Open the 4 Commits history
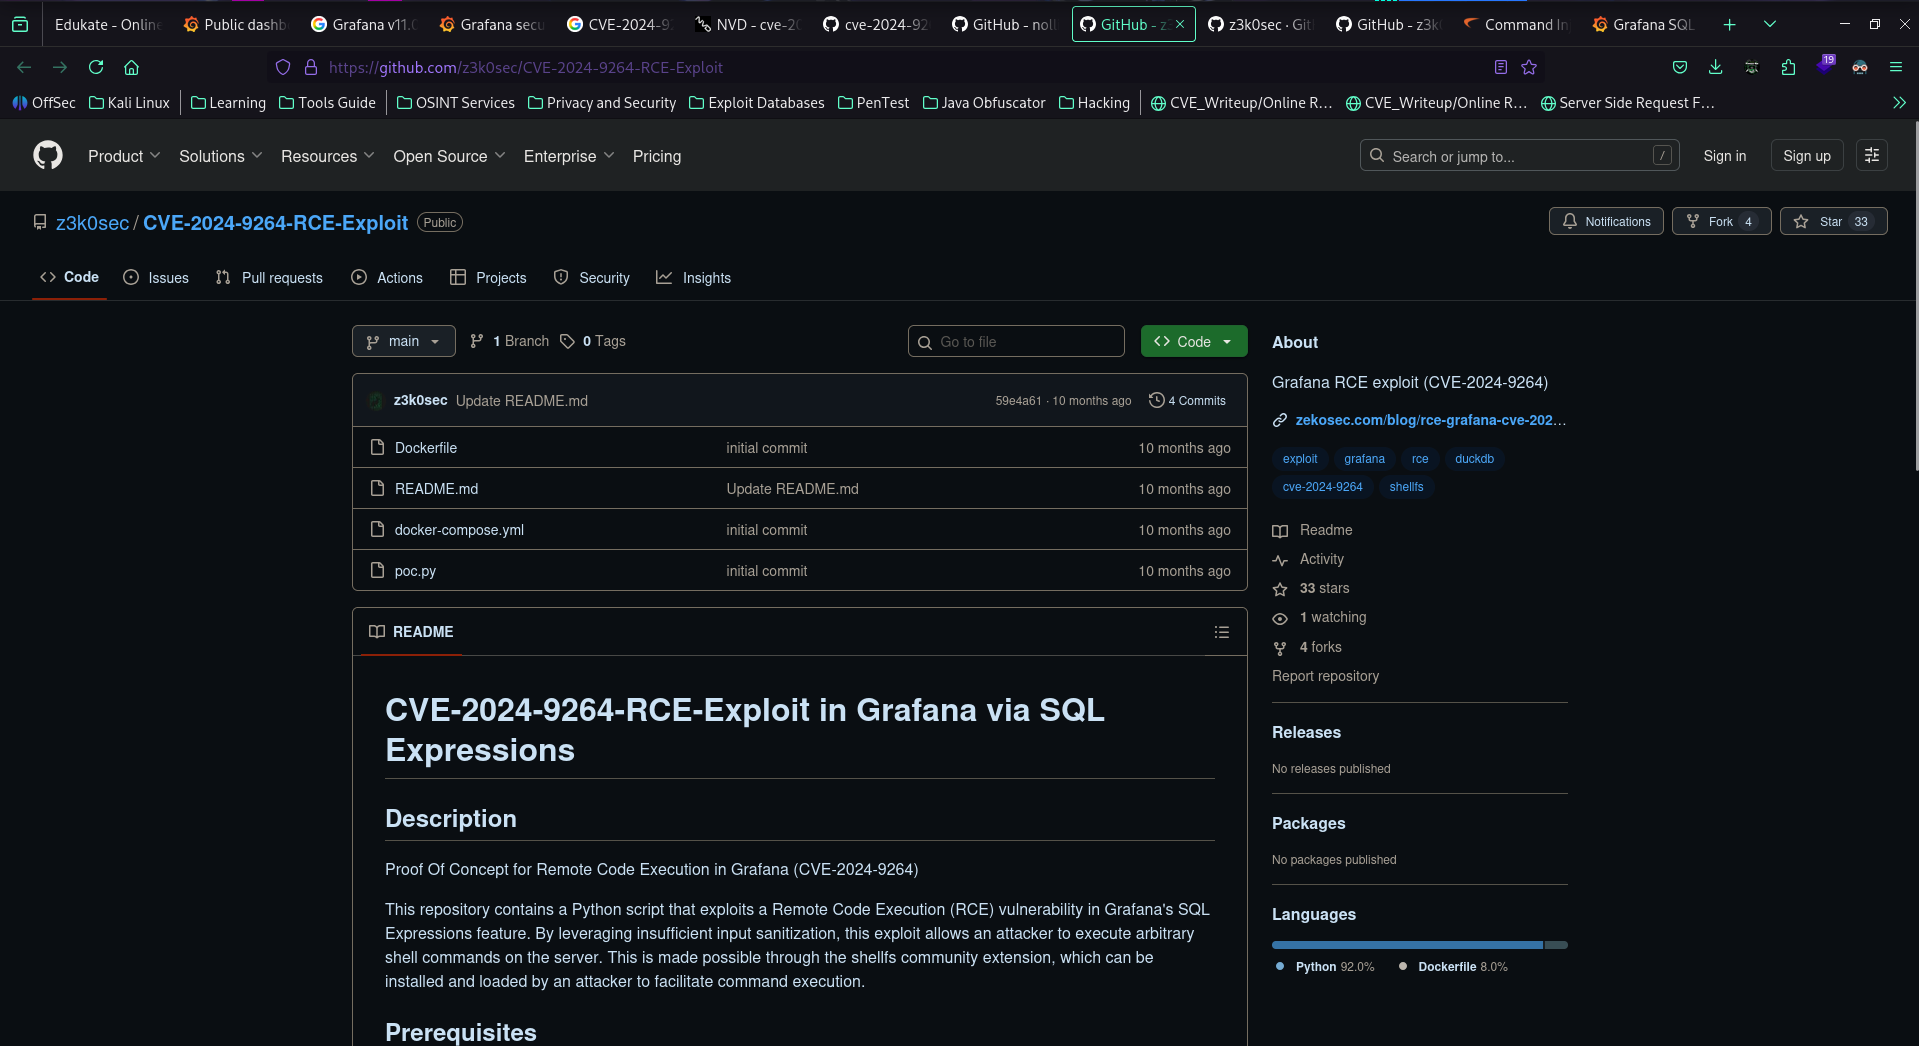Image resolution: width=1919 pixels, height=1046 pixels. point(1187,401)
